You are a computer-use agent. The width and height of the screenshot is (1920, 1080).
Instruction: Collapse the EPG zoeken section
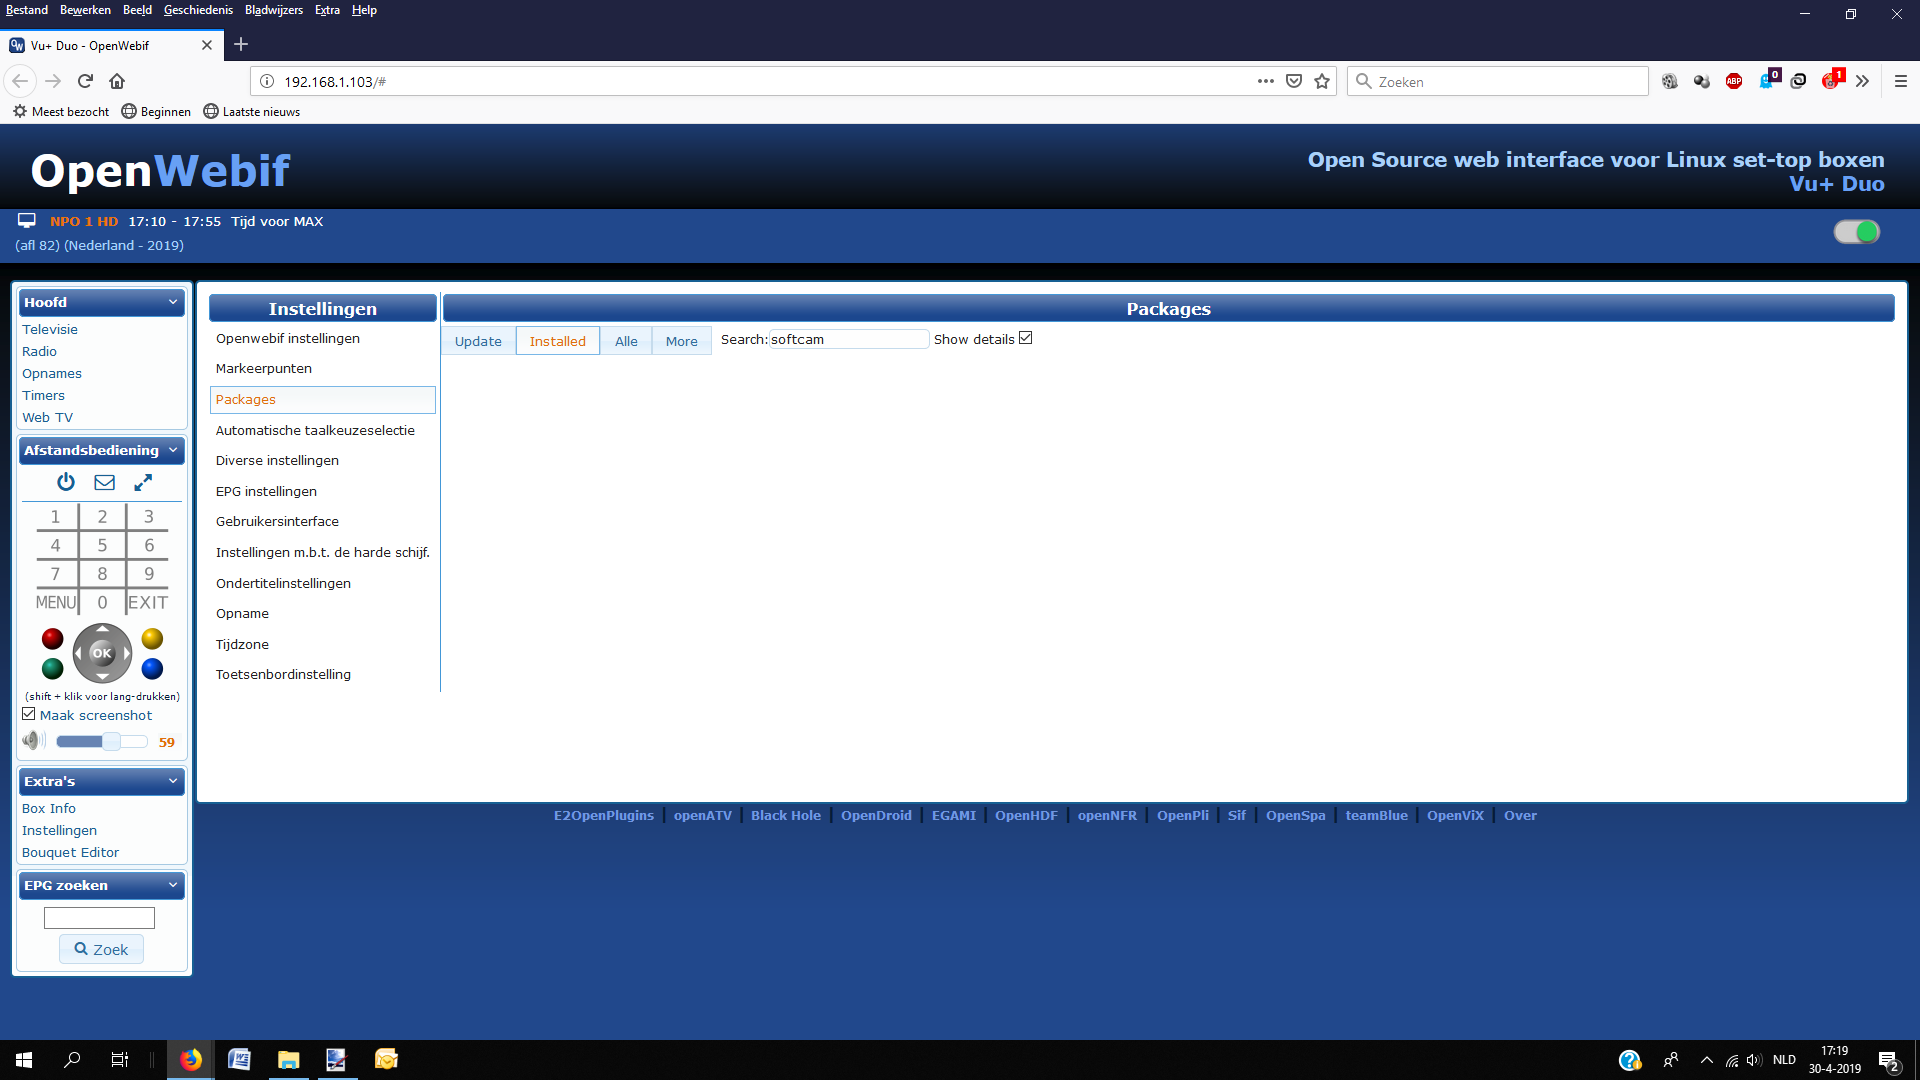173,885
